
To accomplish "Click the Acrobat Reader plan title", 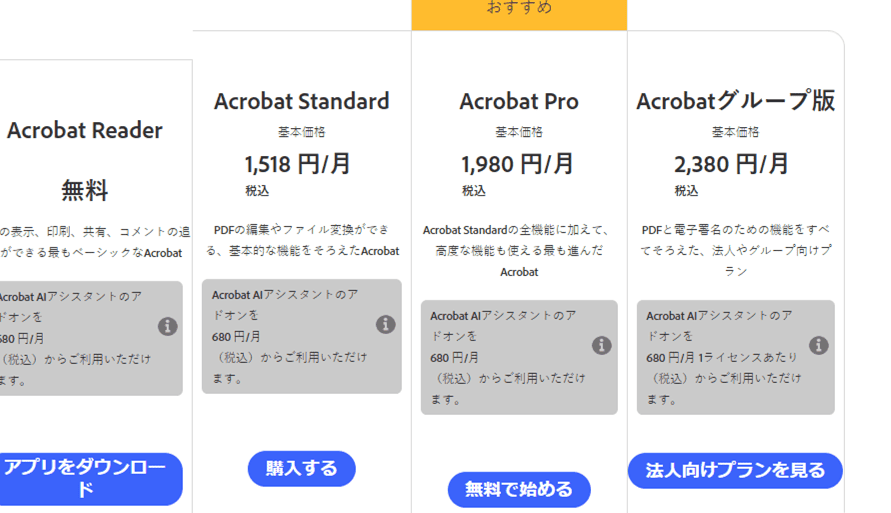I will click(85, 130).
